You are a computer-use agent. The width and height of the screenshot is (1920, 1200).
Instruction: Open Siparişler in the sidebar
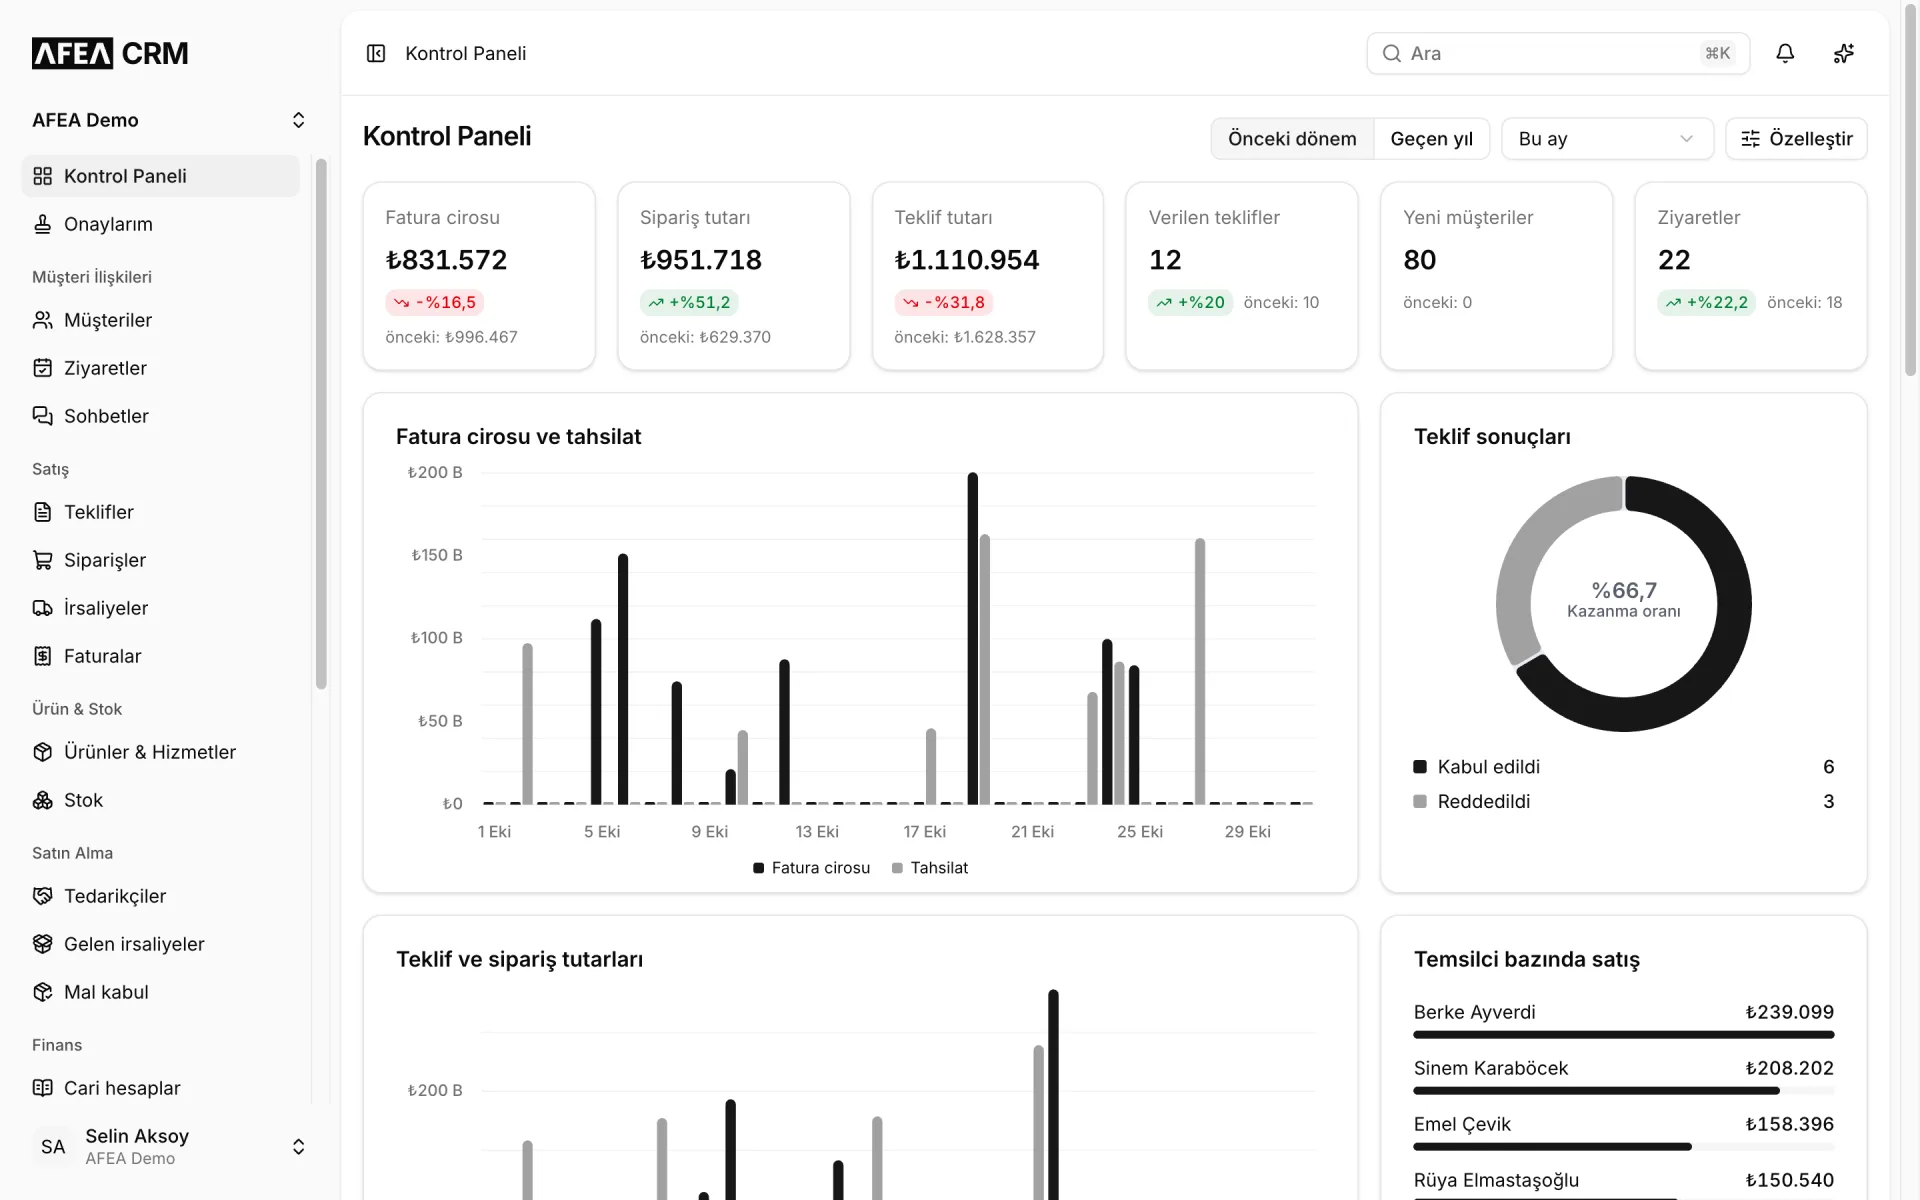point(160,560)
